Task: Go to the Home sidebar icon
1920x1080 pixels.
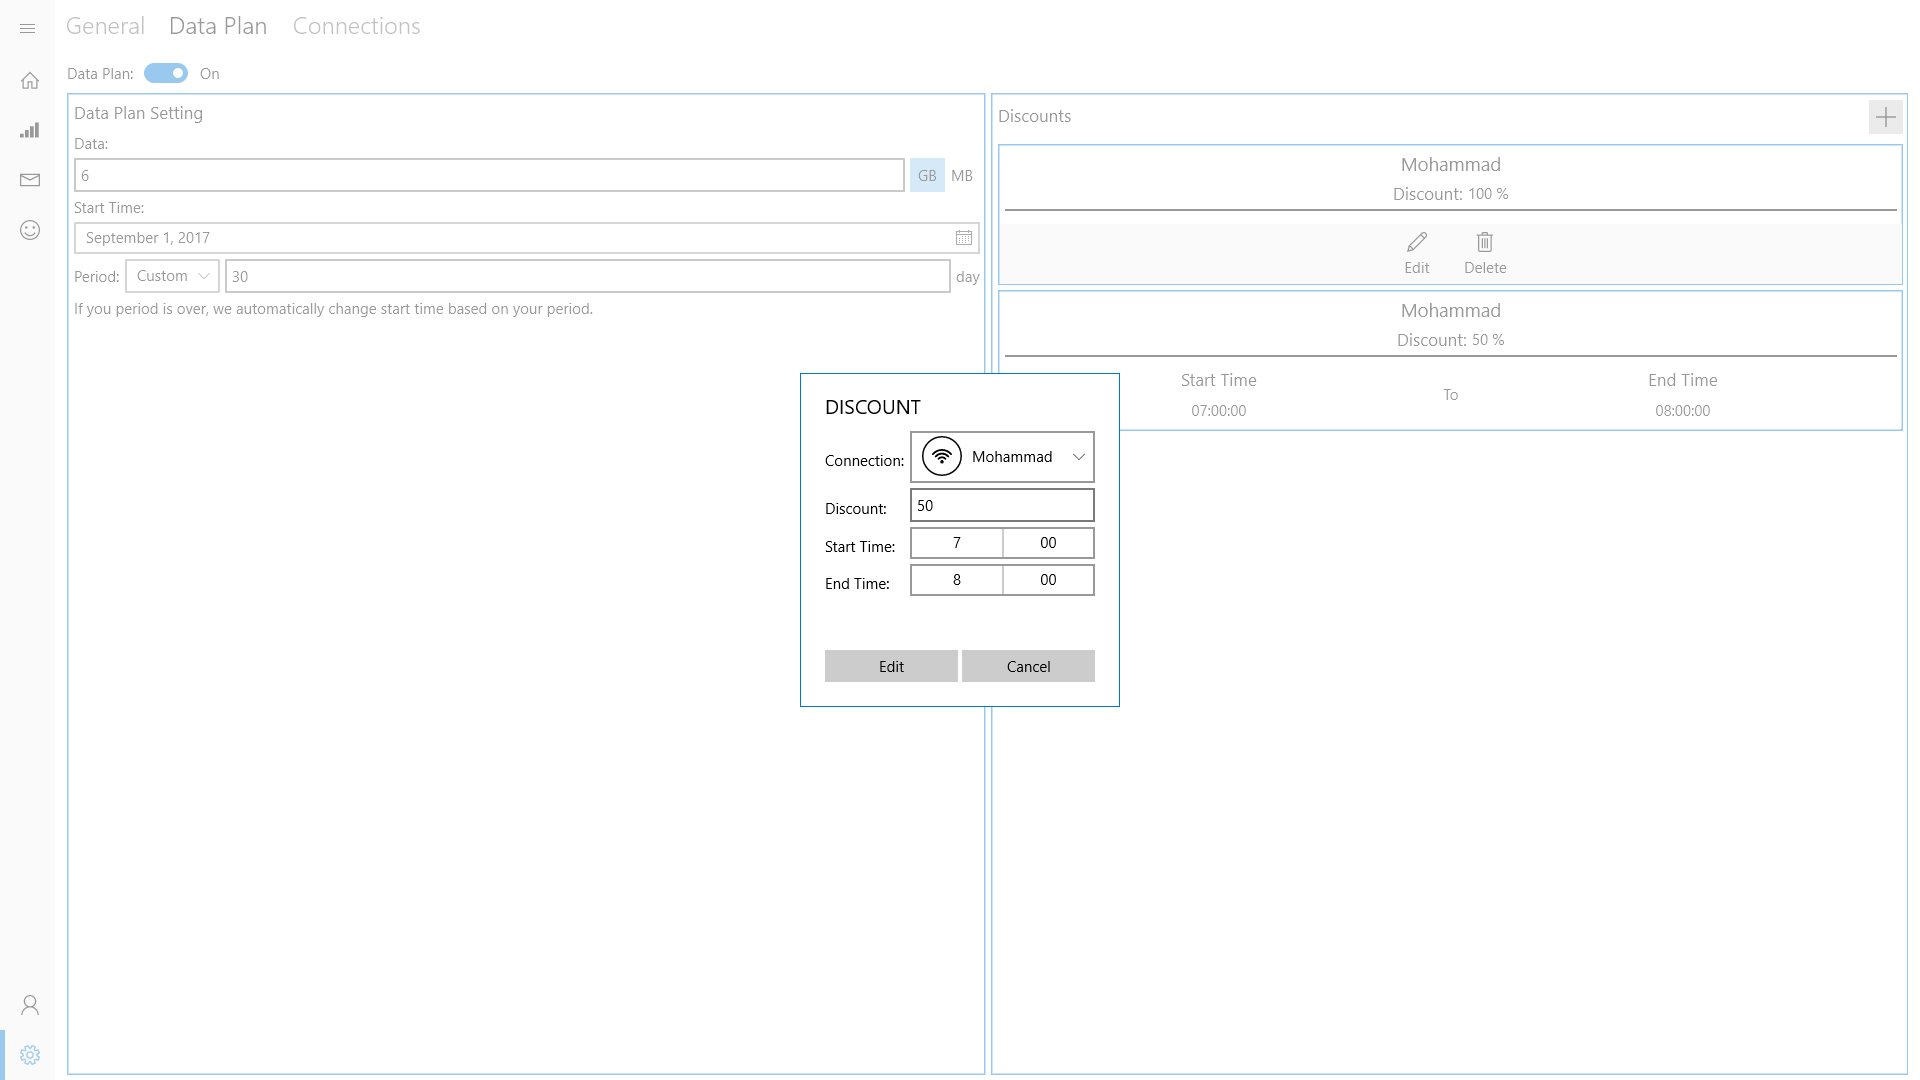Action: [30, 81]
